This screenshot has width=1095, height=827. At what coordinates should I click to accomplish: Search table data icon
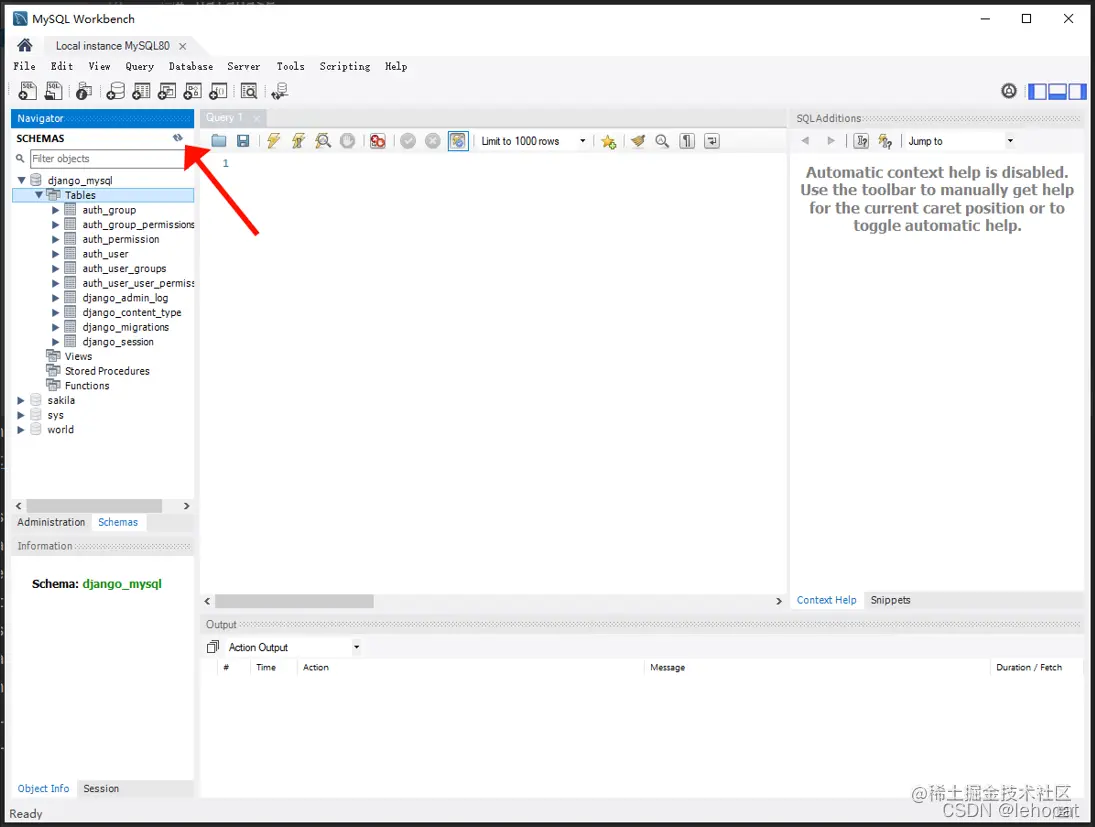pyautogui.click(x=249, y=91)
